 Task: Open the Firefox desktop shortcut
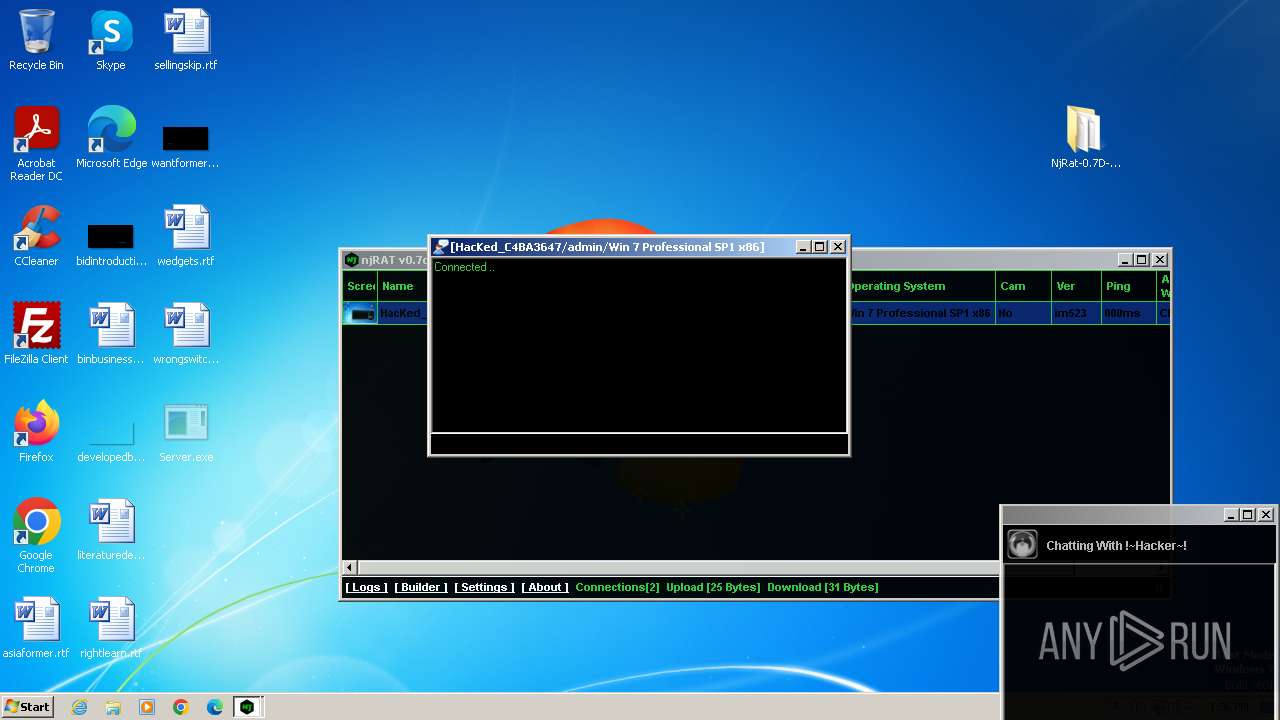pyautogui.click(x=36, y=432)
